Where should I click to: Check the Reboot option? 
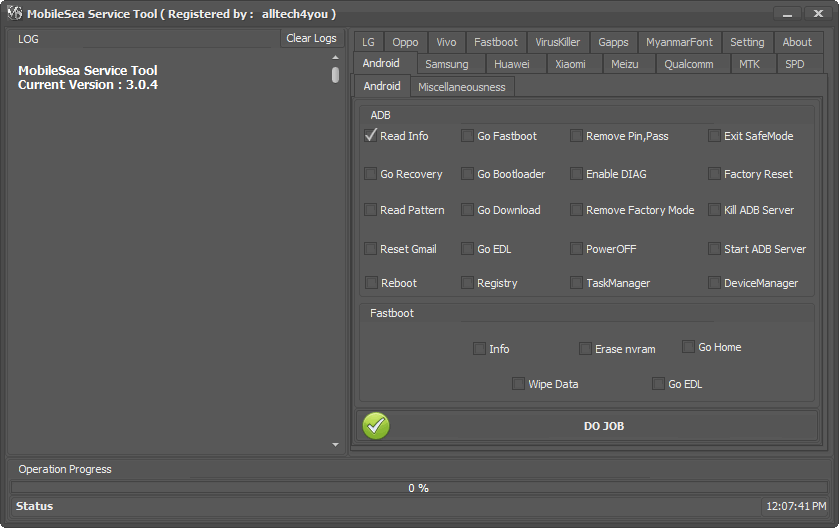pos(371,282)
